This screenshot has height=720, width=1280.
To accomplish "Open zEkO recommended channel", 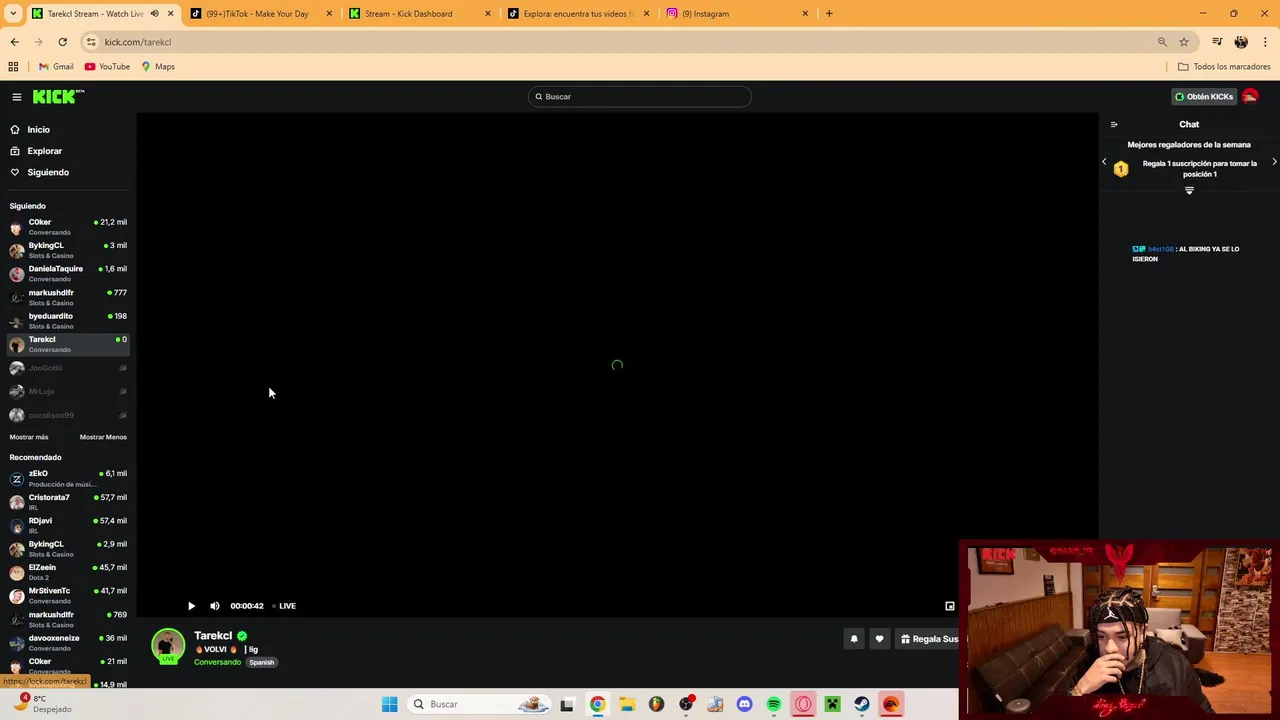I will coord(68,479).
